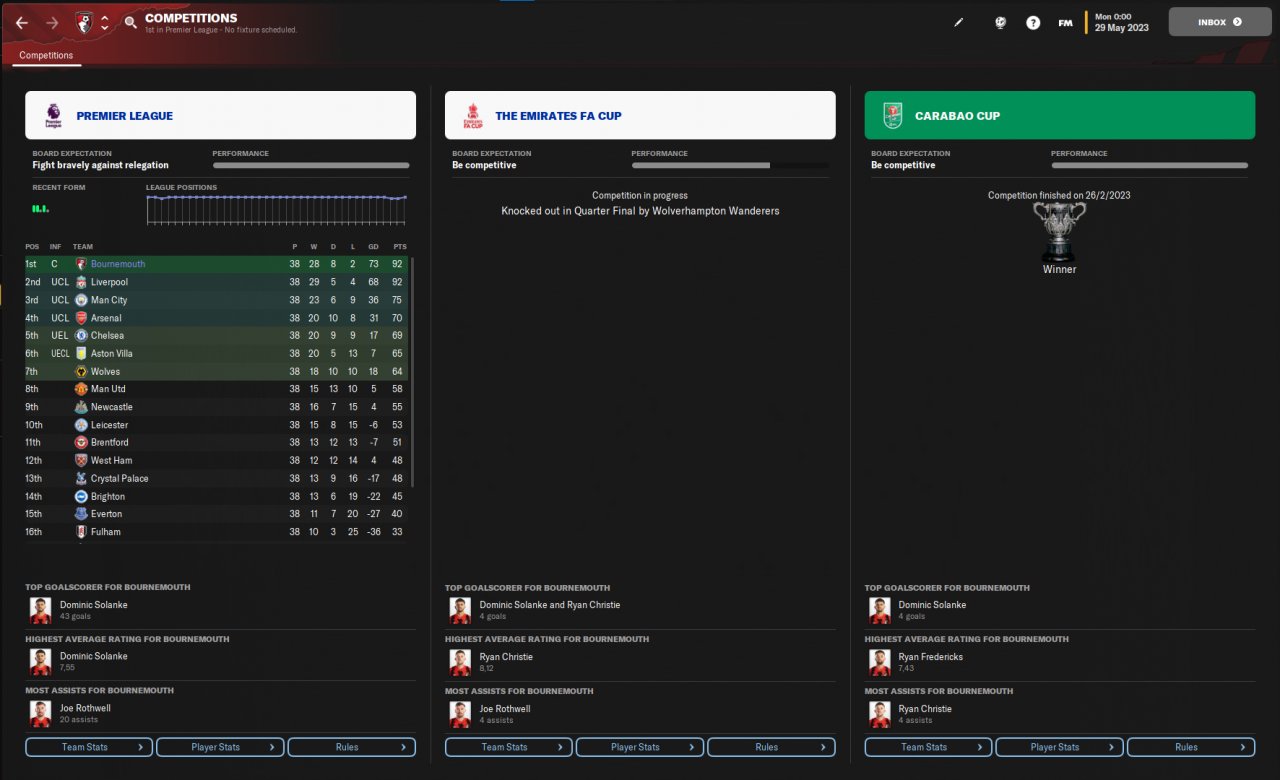
Task: Open The Emirates FA Cup header
Action: [x=640, y=115]
